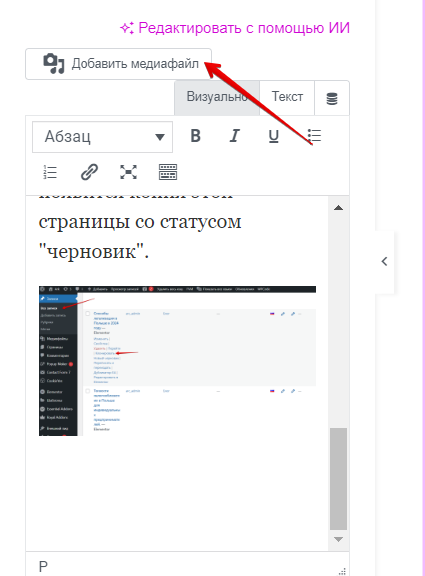Switch to the Визуально tab

[217, 97]
